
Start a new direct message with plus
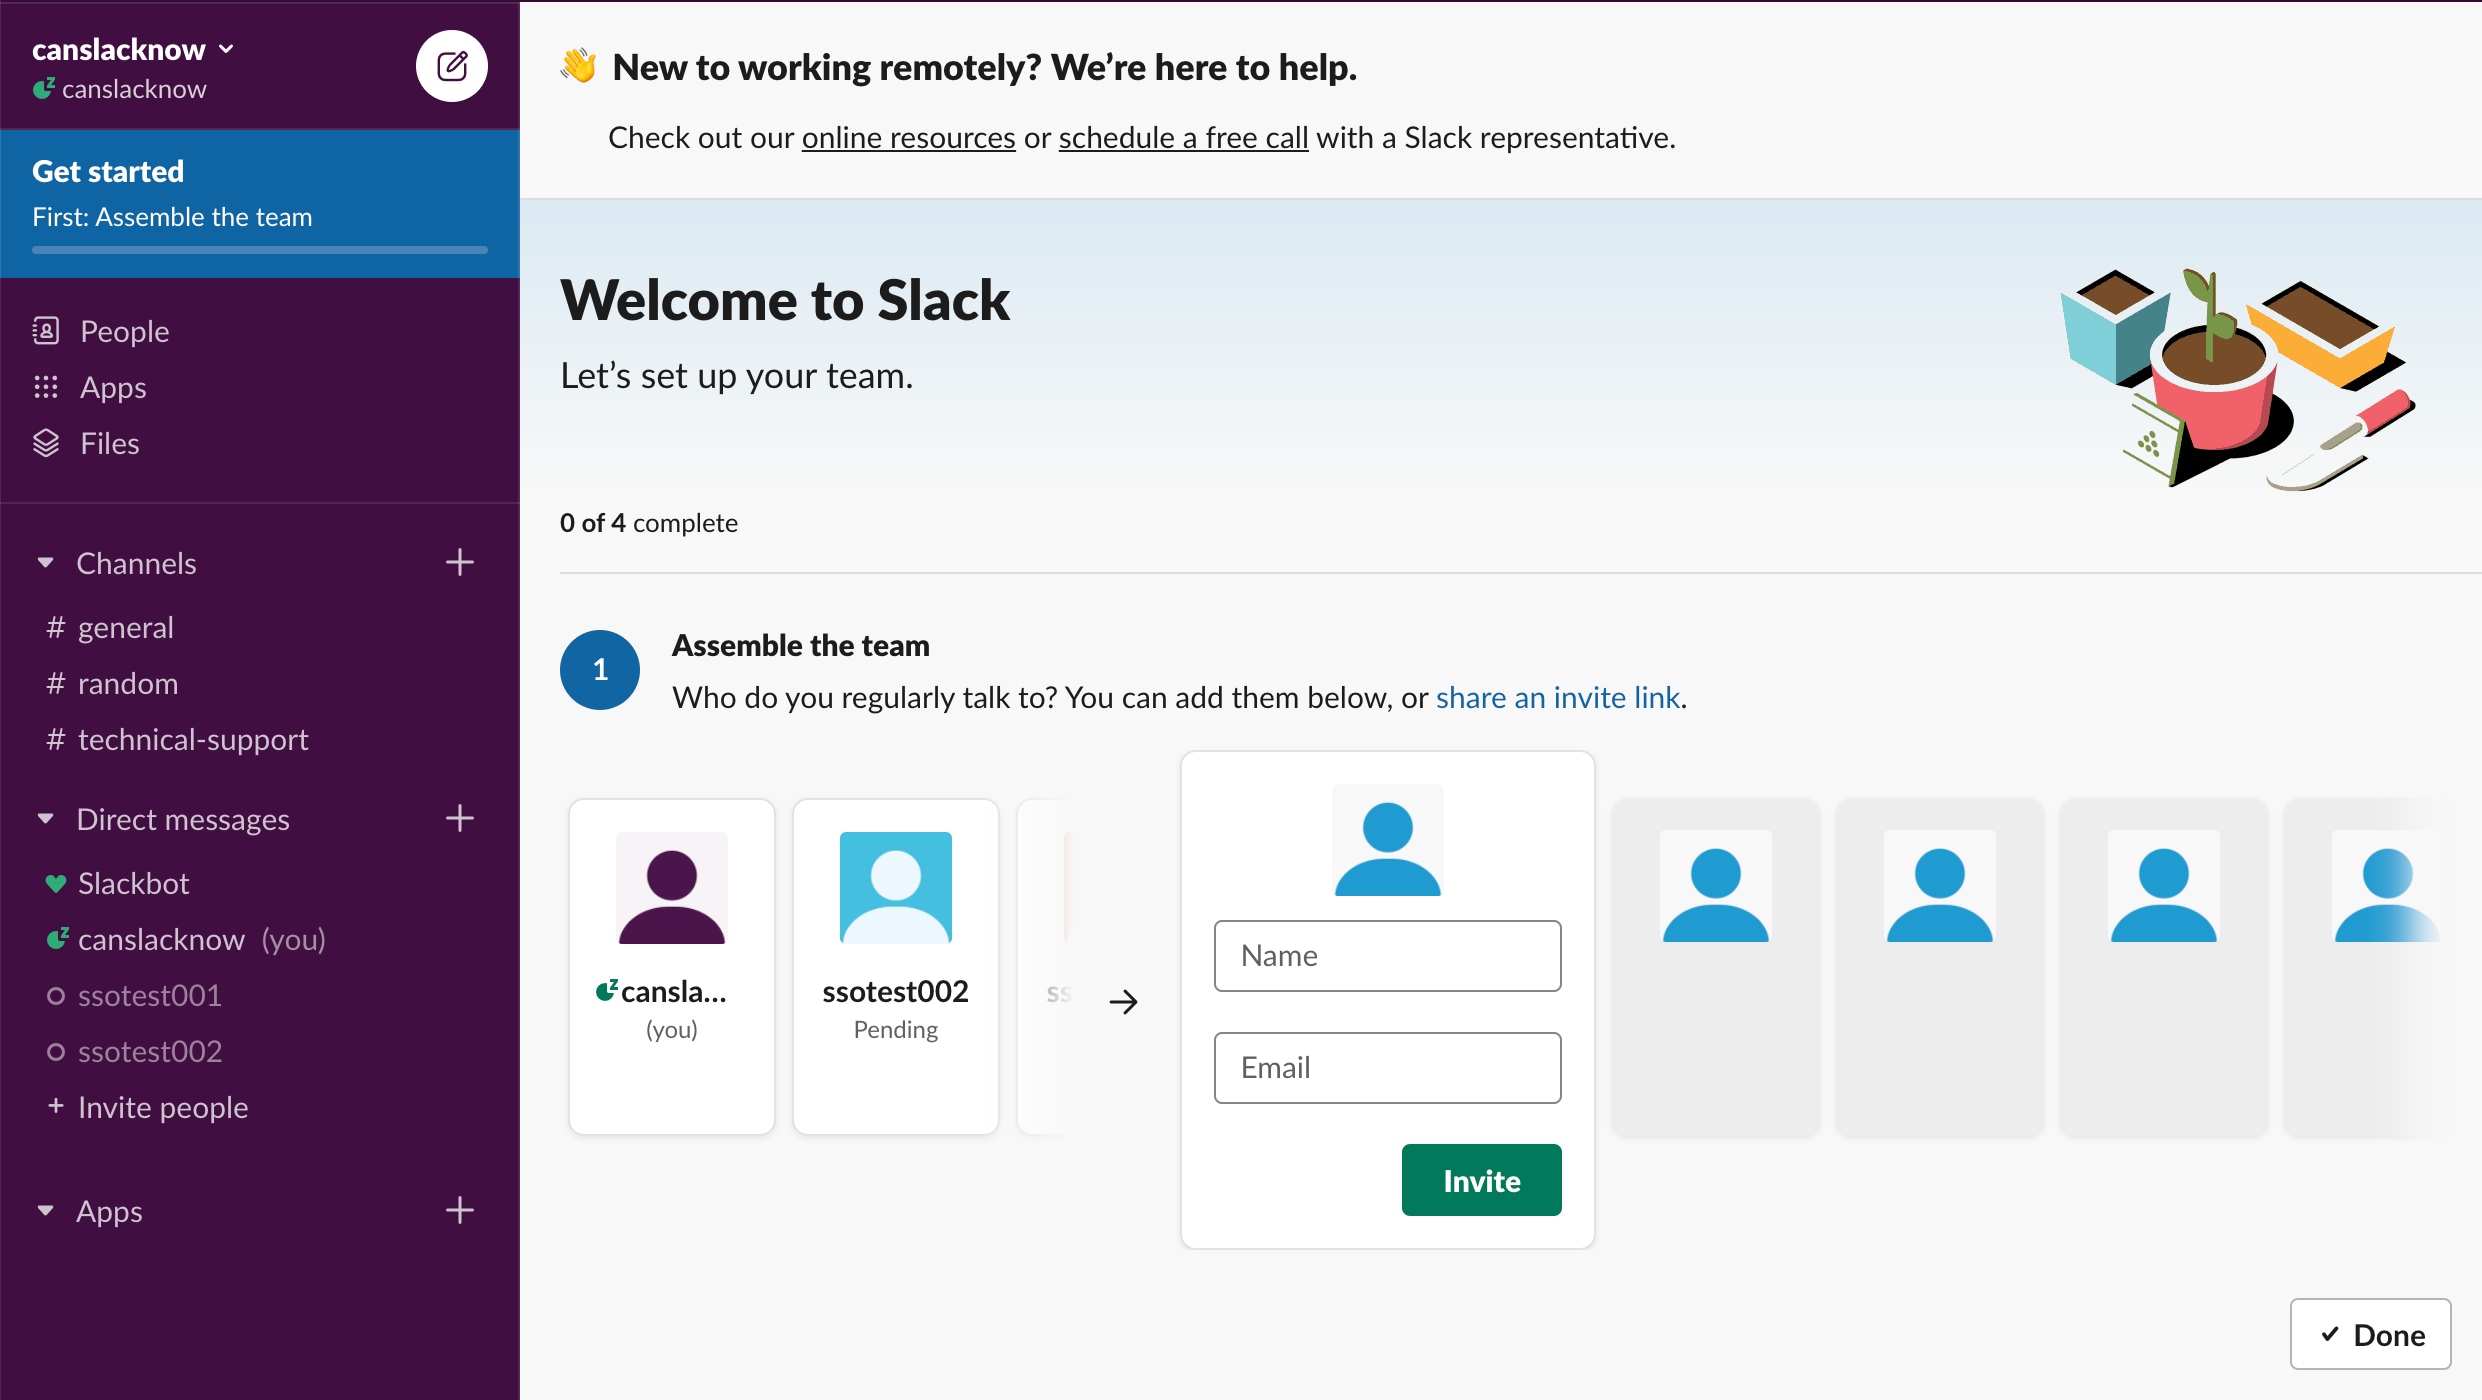coord(460,818)
